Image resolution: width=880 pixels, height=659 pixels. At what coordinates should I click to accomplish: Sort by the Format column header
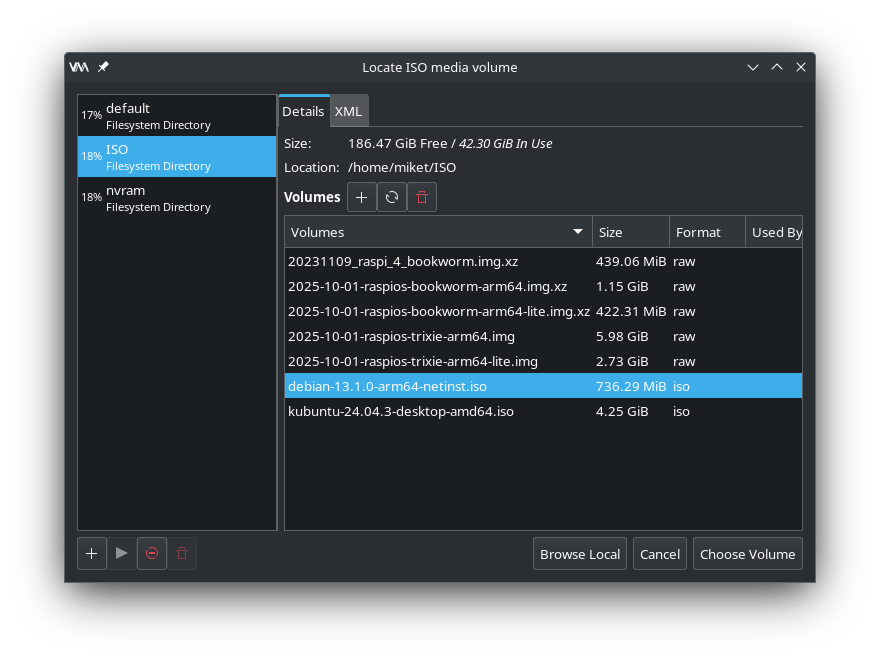707,232
